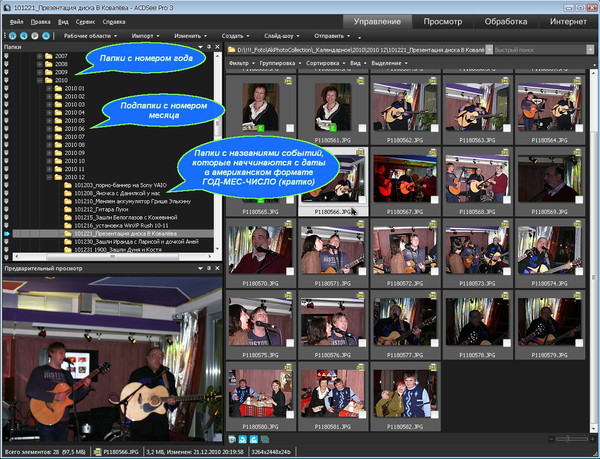Screen dimensions: 600x459
Task: Open the Импорт dropdown
Action: 145,36
